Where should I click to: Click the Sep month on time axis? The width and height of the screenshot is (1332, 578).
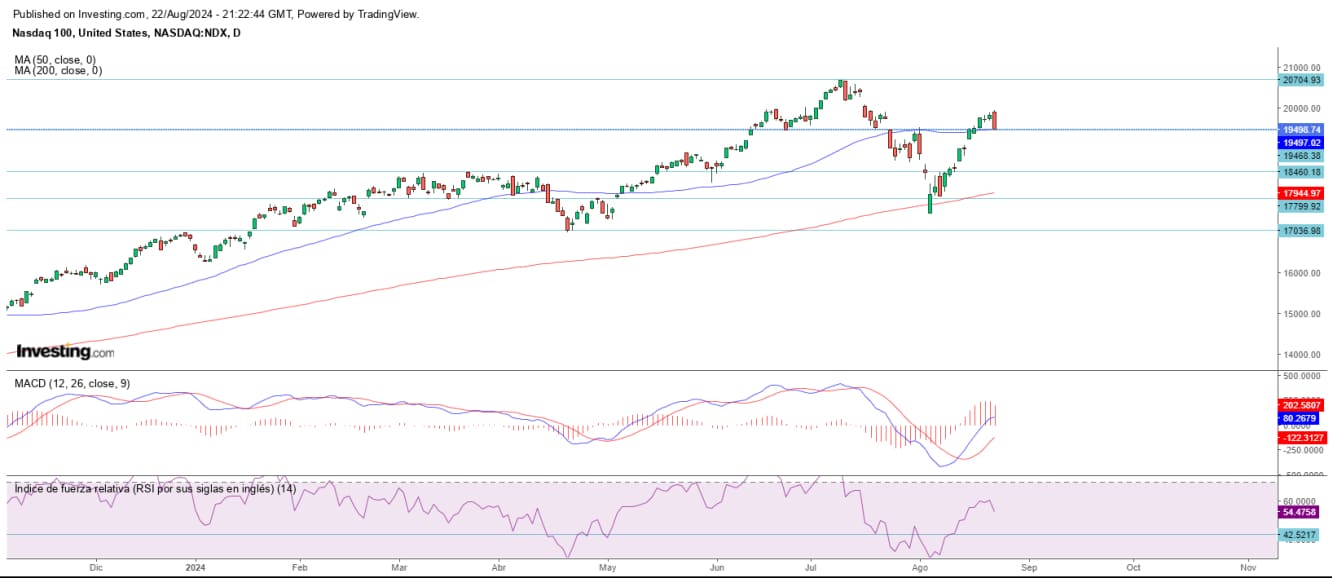[x=1029, y=566]
